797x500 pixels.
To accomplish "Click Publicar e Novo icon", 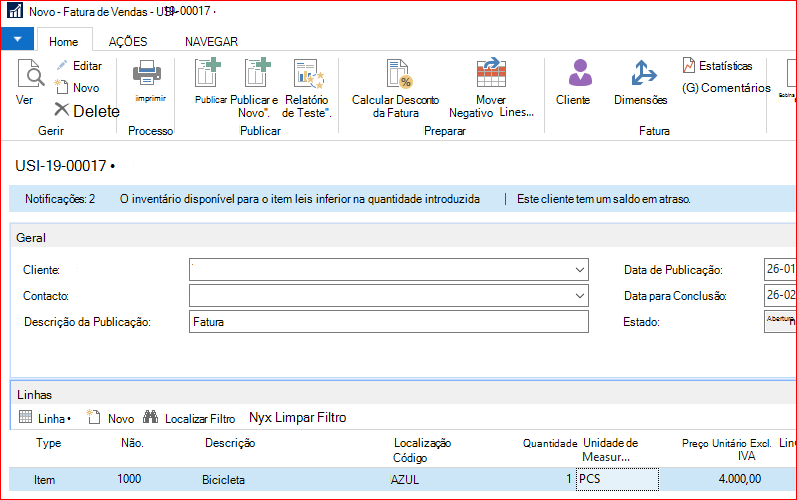I will [x=257, y=74].
